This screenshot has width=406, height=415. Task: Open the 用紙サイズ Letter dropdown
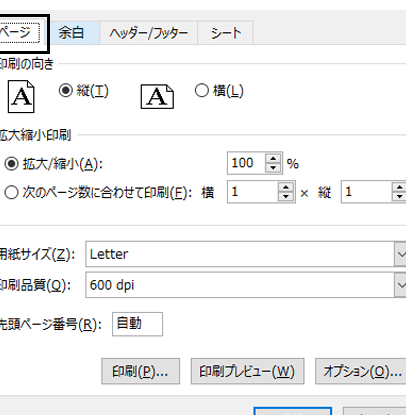[400, 254]
